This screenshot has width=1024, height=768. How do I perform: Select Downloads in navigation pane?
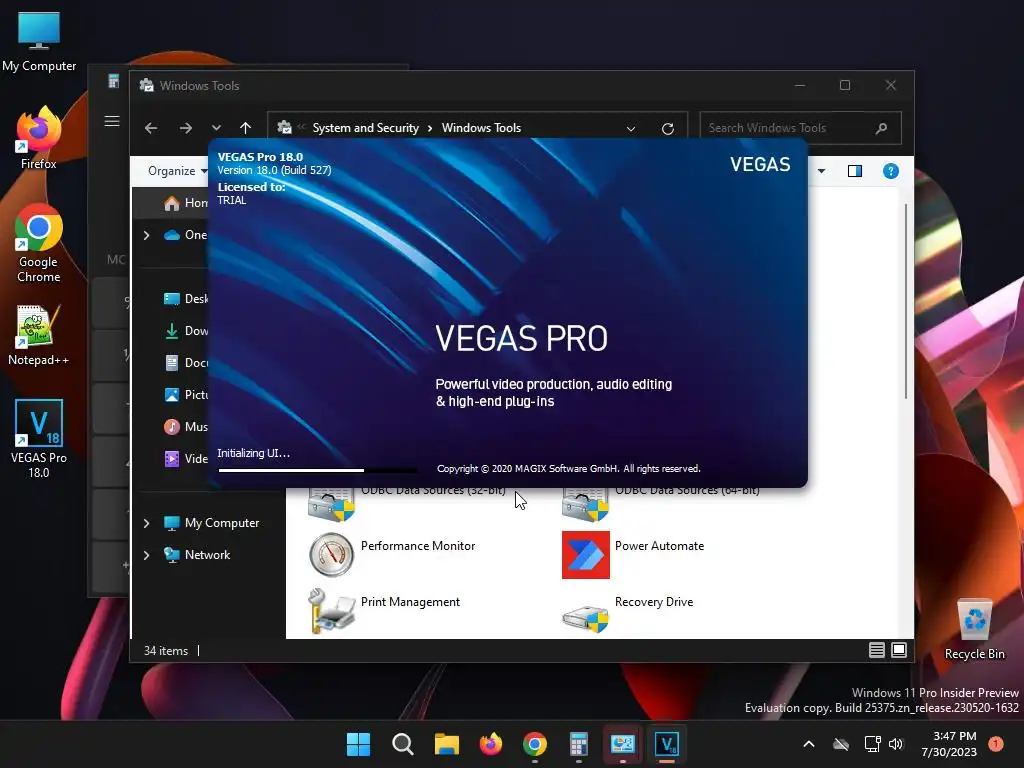185,331
